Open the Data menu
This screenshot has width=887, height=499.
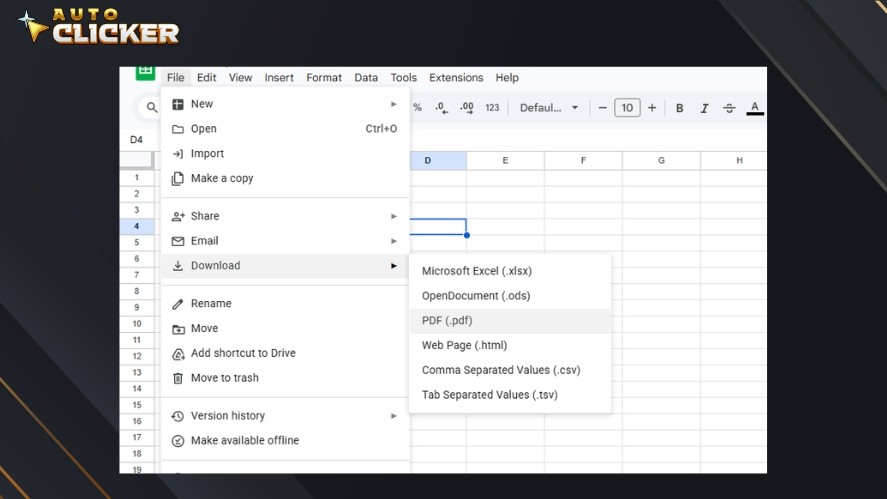coord(366,78)
